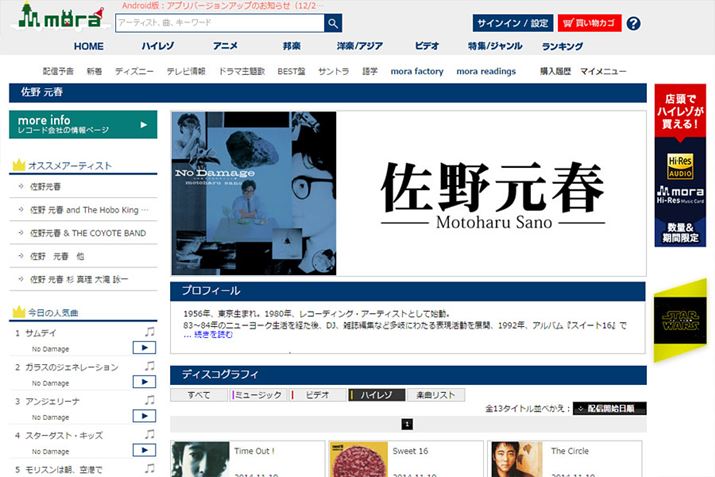Open ランキング navigation item
Screen dimensions: 715x477
point(562,46)
